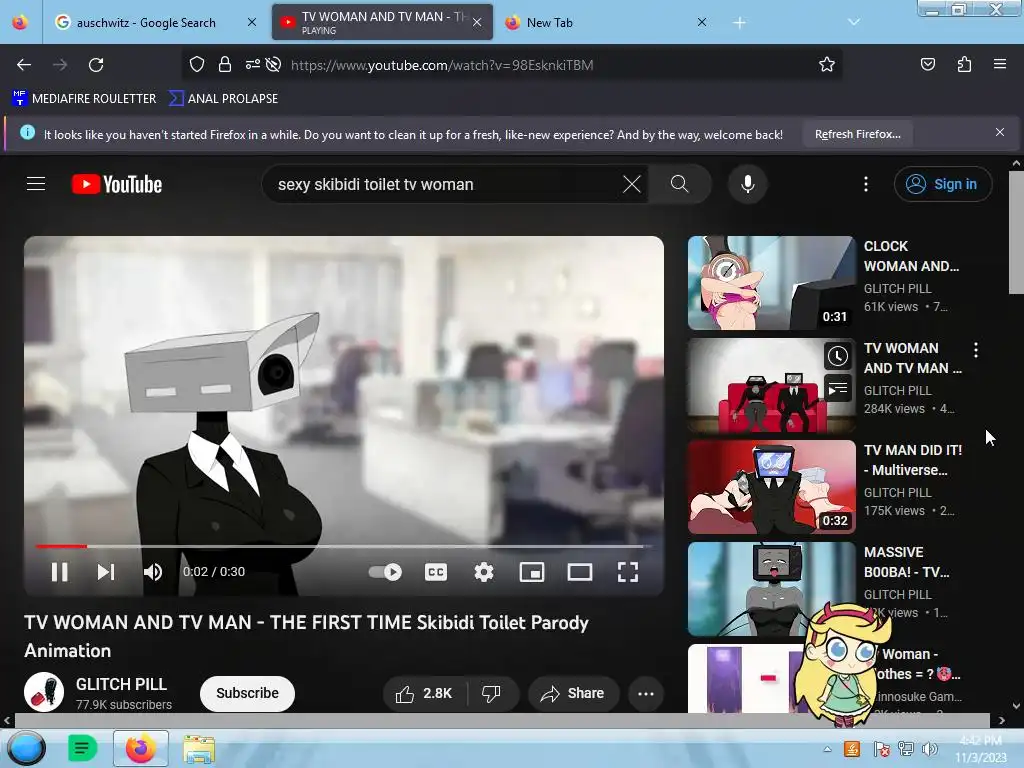Open Firefox View pinned icon

point(20,22)
